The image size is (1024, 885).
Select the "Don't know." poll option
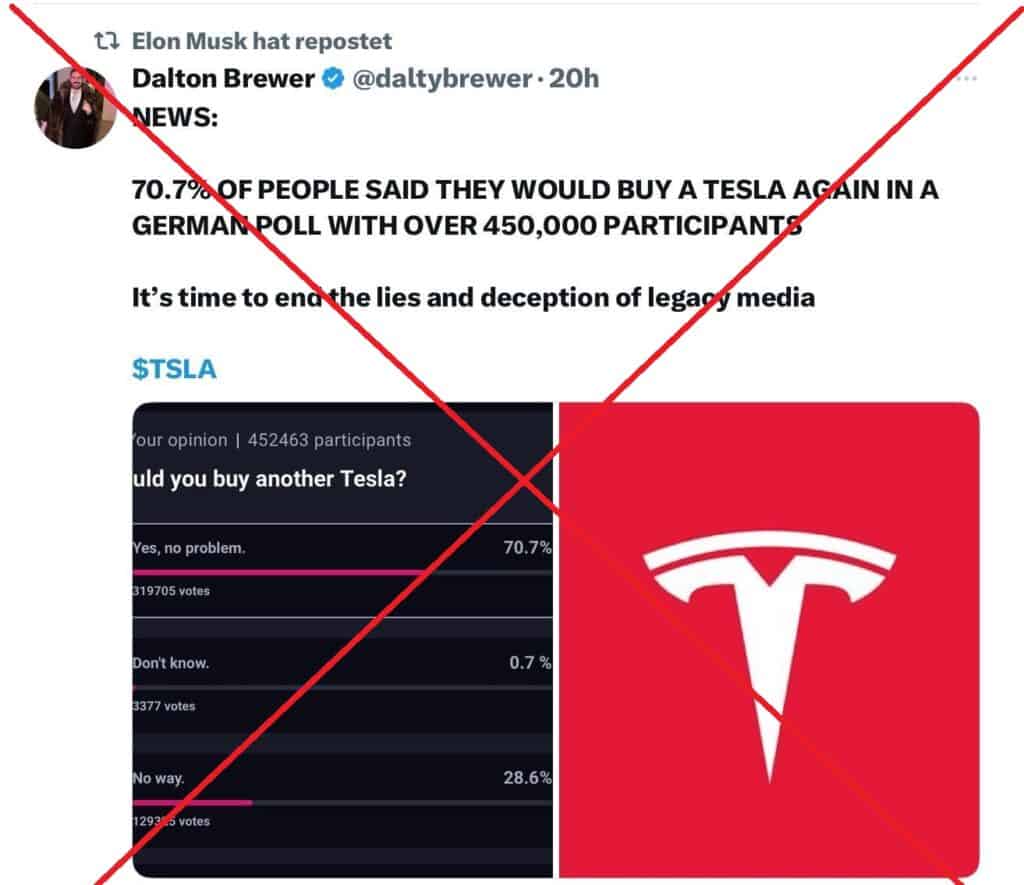[171, 663]
